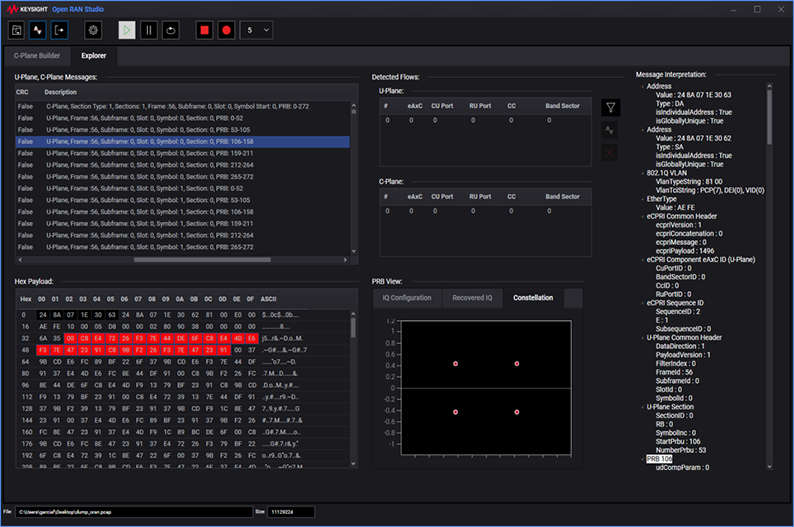Click the filter funnel icon beside U-Plane flows
794x527 pixels.
click(612, 107)
